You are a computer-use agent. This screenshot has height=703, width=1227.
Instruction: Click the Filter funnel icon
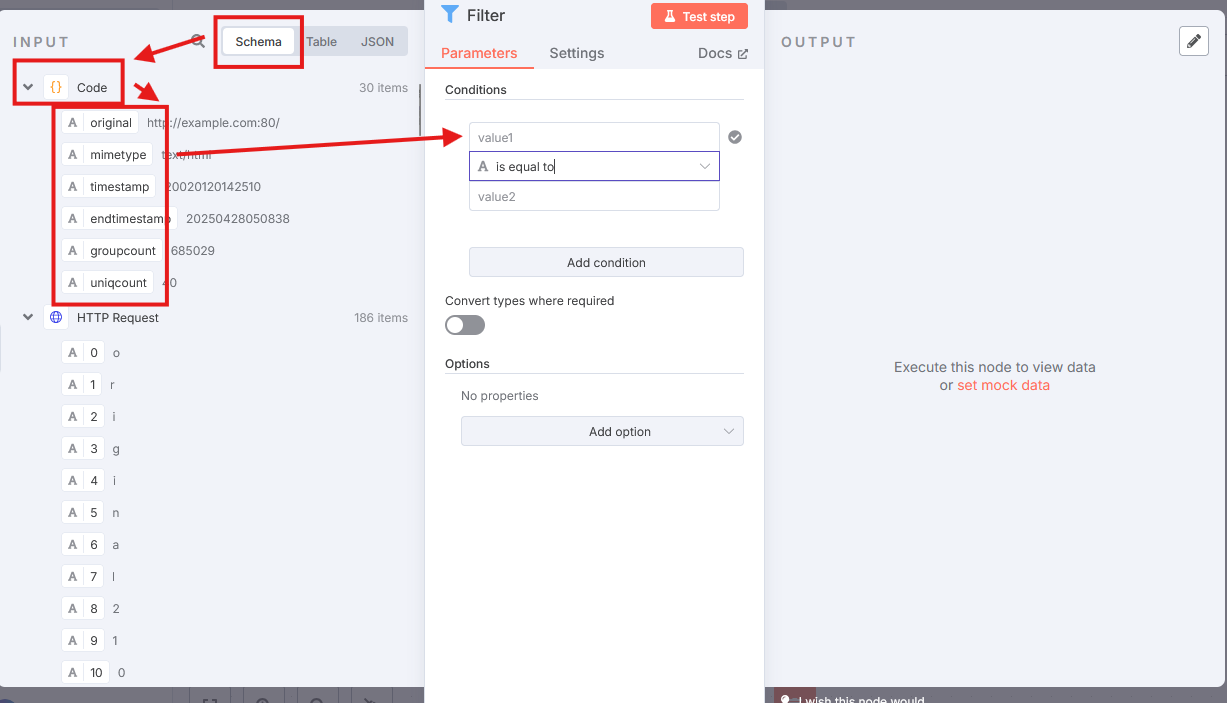[x=450, y=15]
